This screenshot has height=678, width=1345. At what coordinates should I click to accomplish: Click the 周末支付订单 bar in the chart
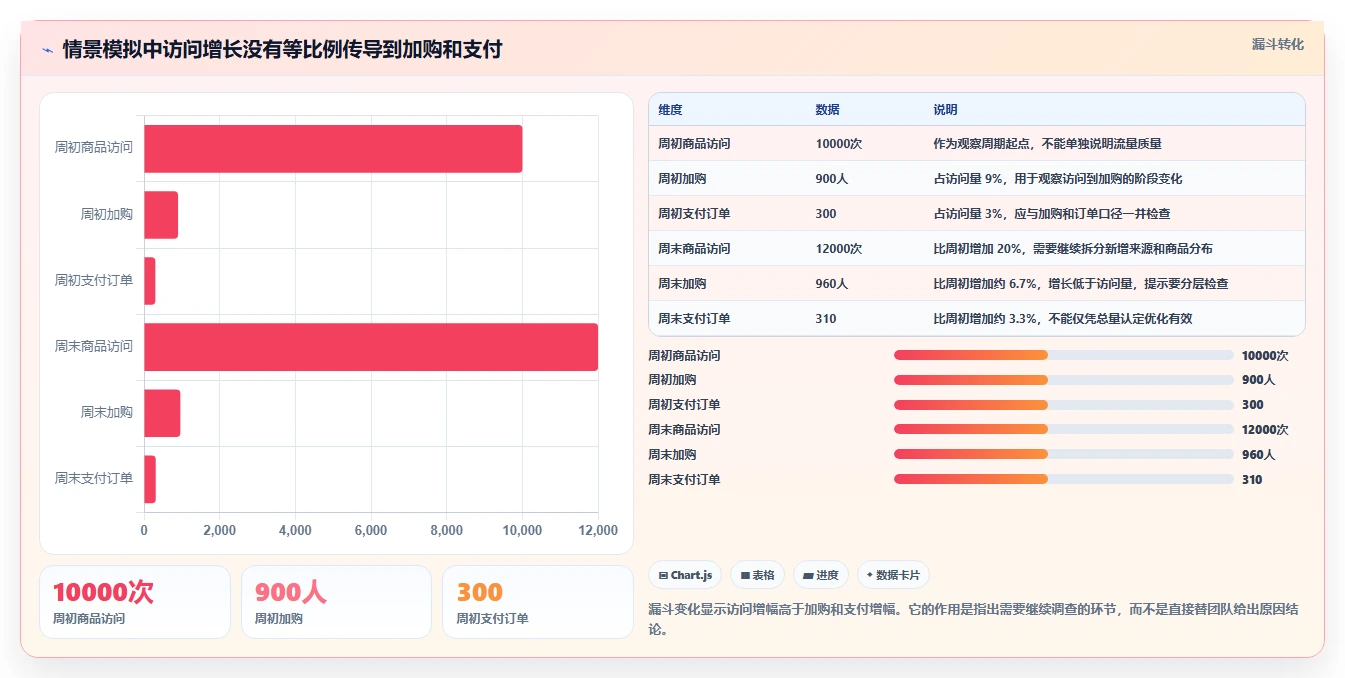[x=150, y=479]
